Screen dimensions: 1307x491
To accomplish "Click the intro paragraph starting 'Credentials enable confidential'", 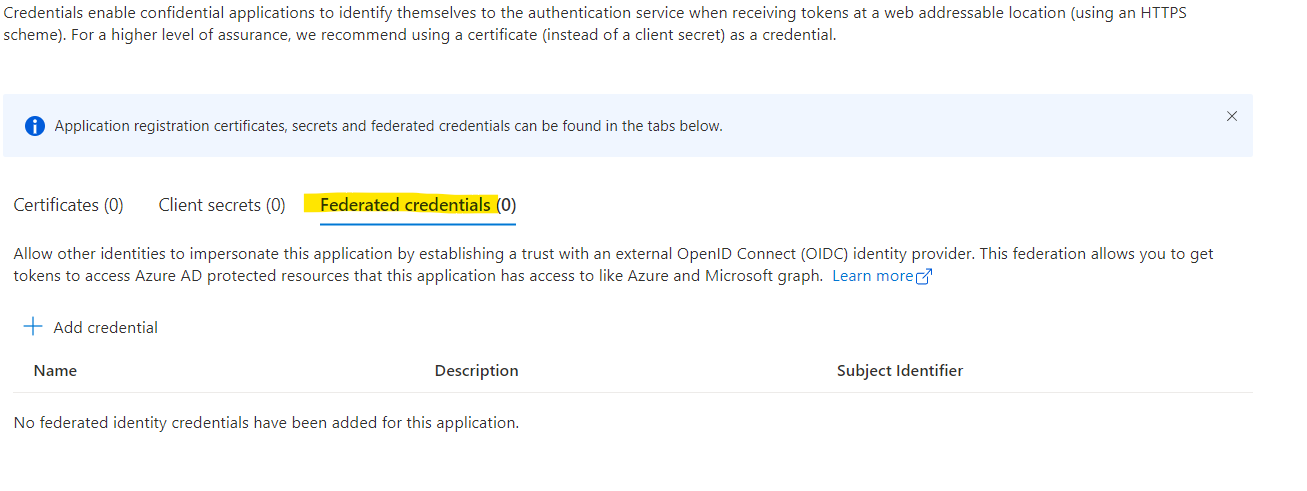I will [x=597, y=25].
